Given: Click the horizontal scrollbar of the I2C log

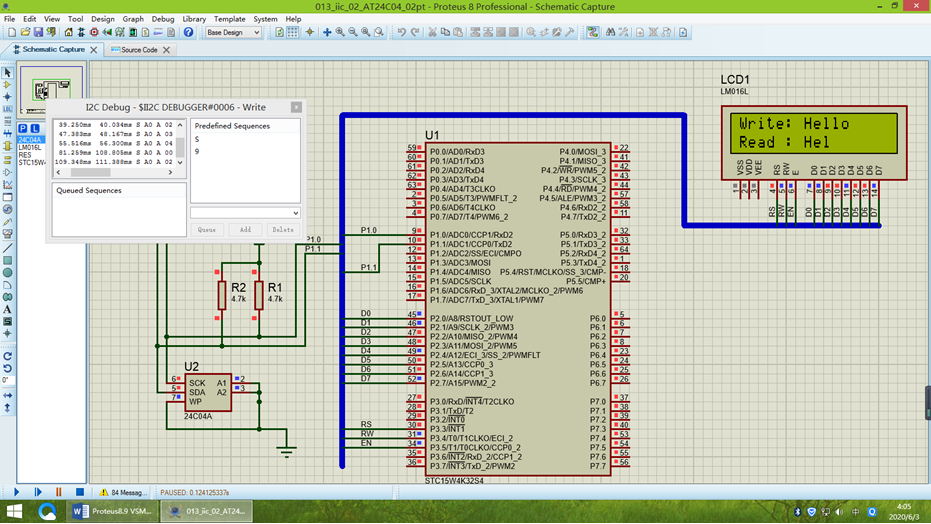Looking at the screenshot, I should tap(114, 173).
